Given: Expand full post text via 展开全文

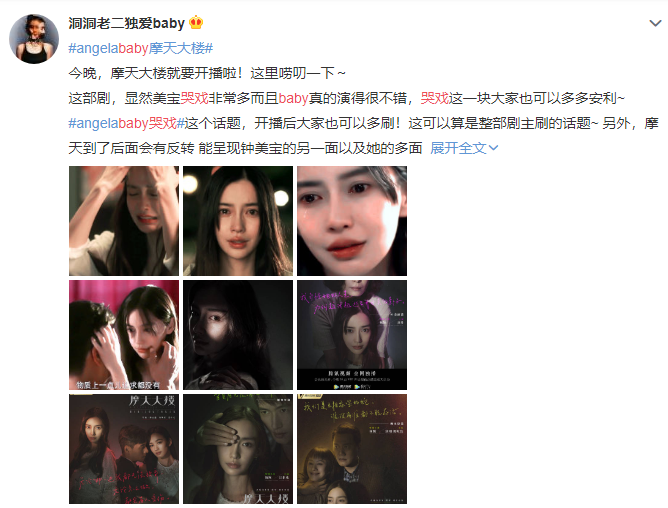Looking at the screenshot, I should [458, 148].
